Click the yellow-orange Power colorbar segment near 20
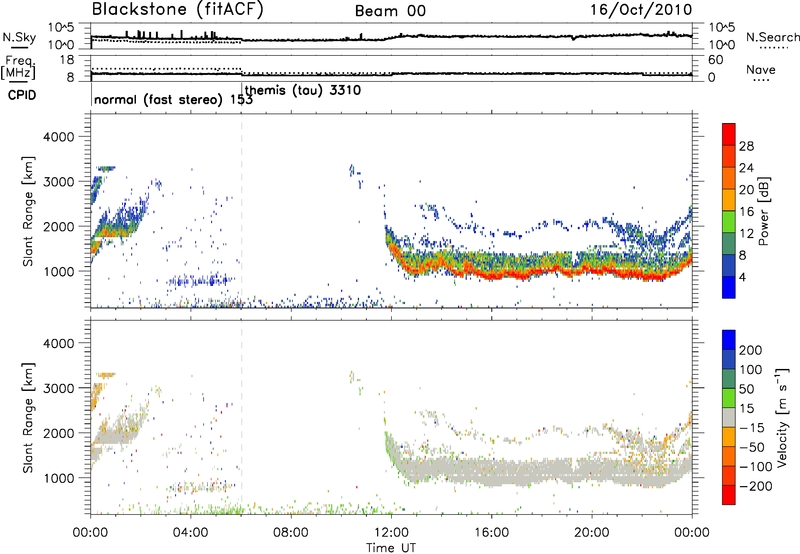Image resolution: width=800 pixels, height=554 pixels. pyautogui.click(x=729, y=200)
